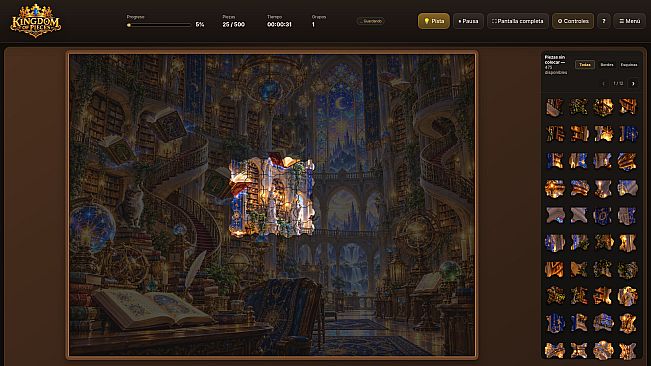Pick second-row, first-column tray piece
The image size is (651, 366).
(x=555, y=134)
